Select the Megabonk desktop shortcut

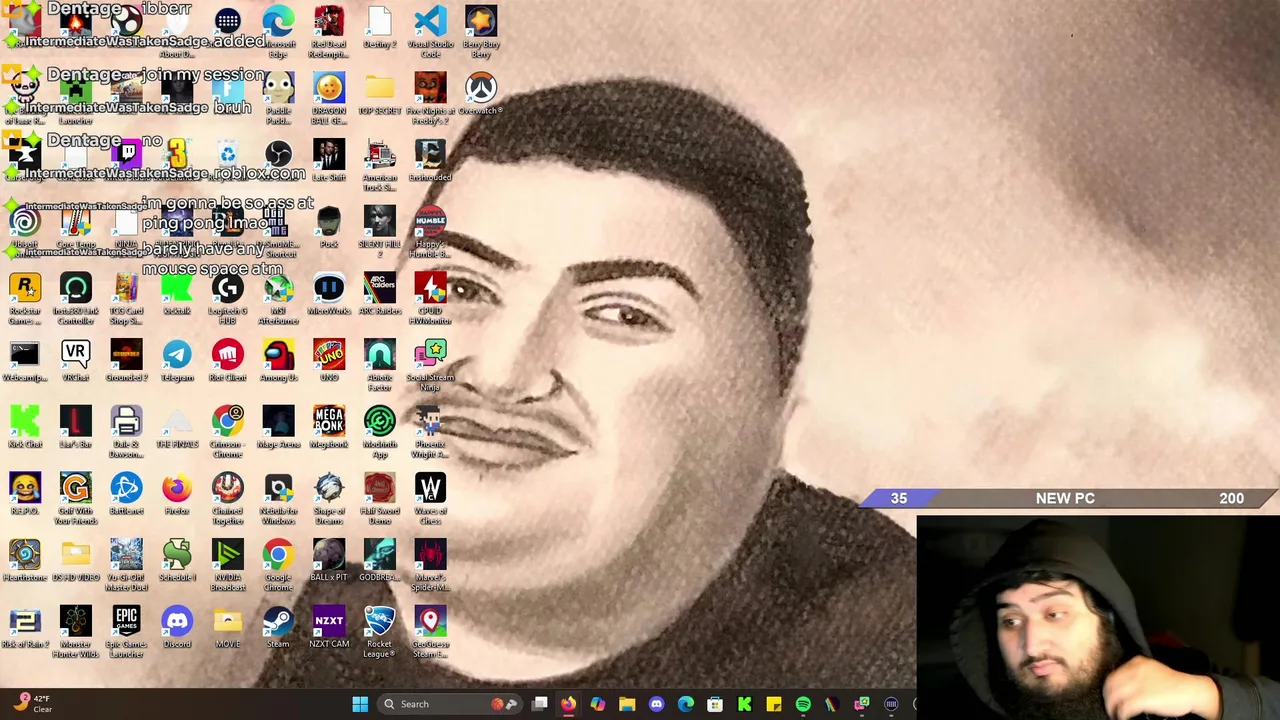pyautogui.click(x=329, y=422)
